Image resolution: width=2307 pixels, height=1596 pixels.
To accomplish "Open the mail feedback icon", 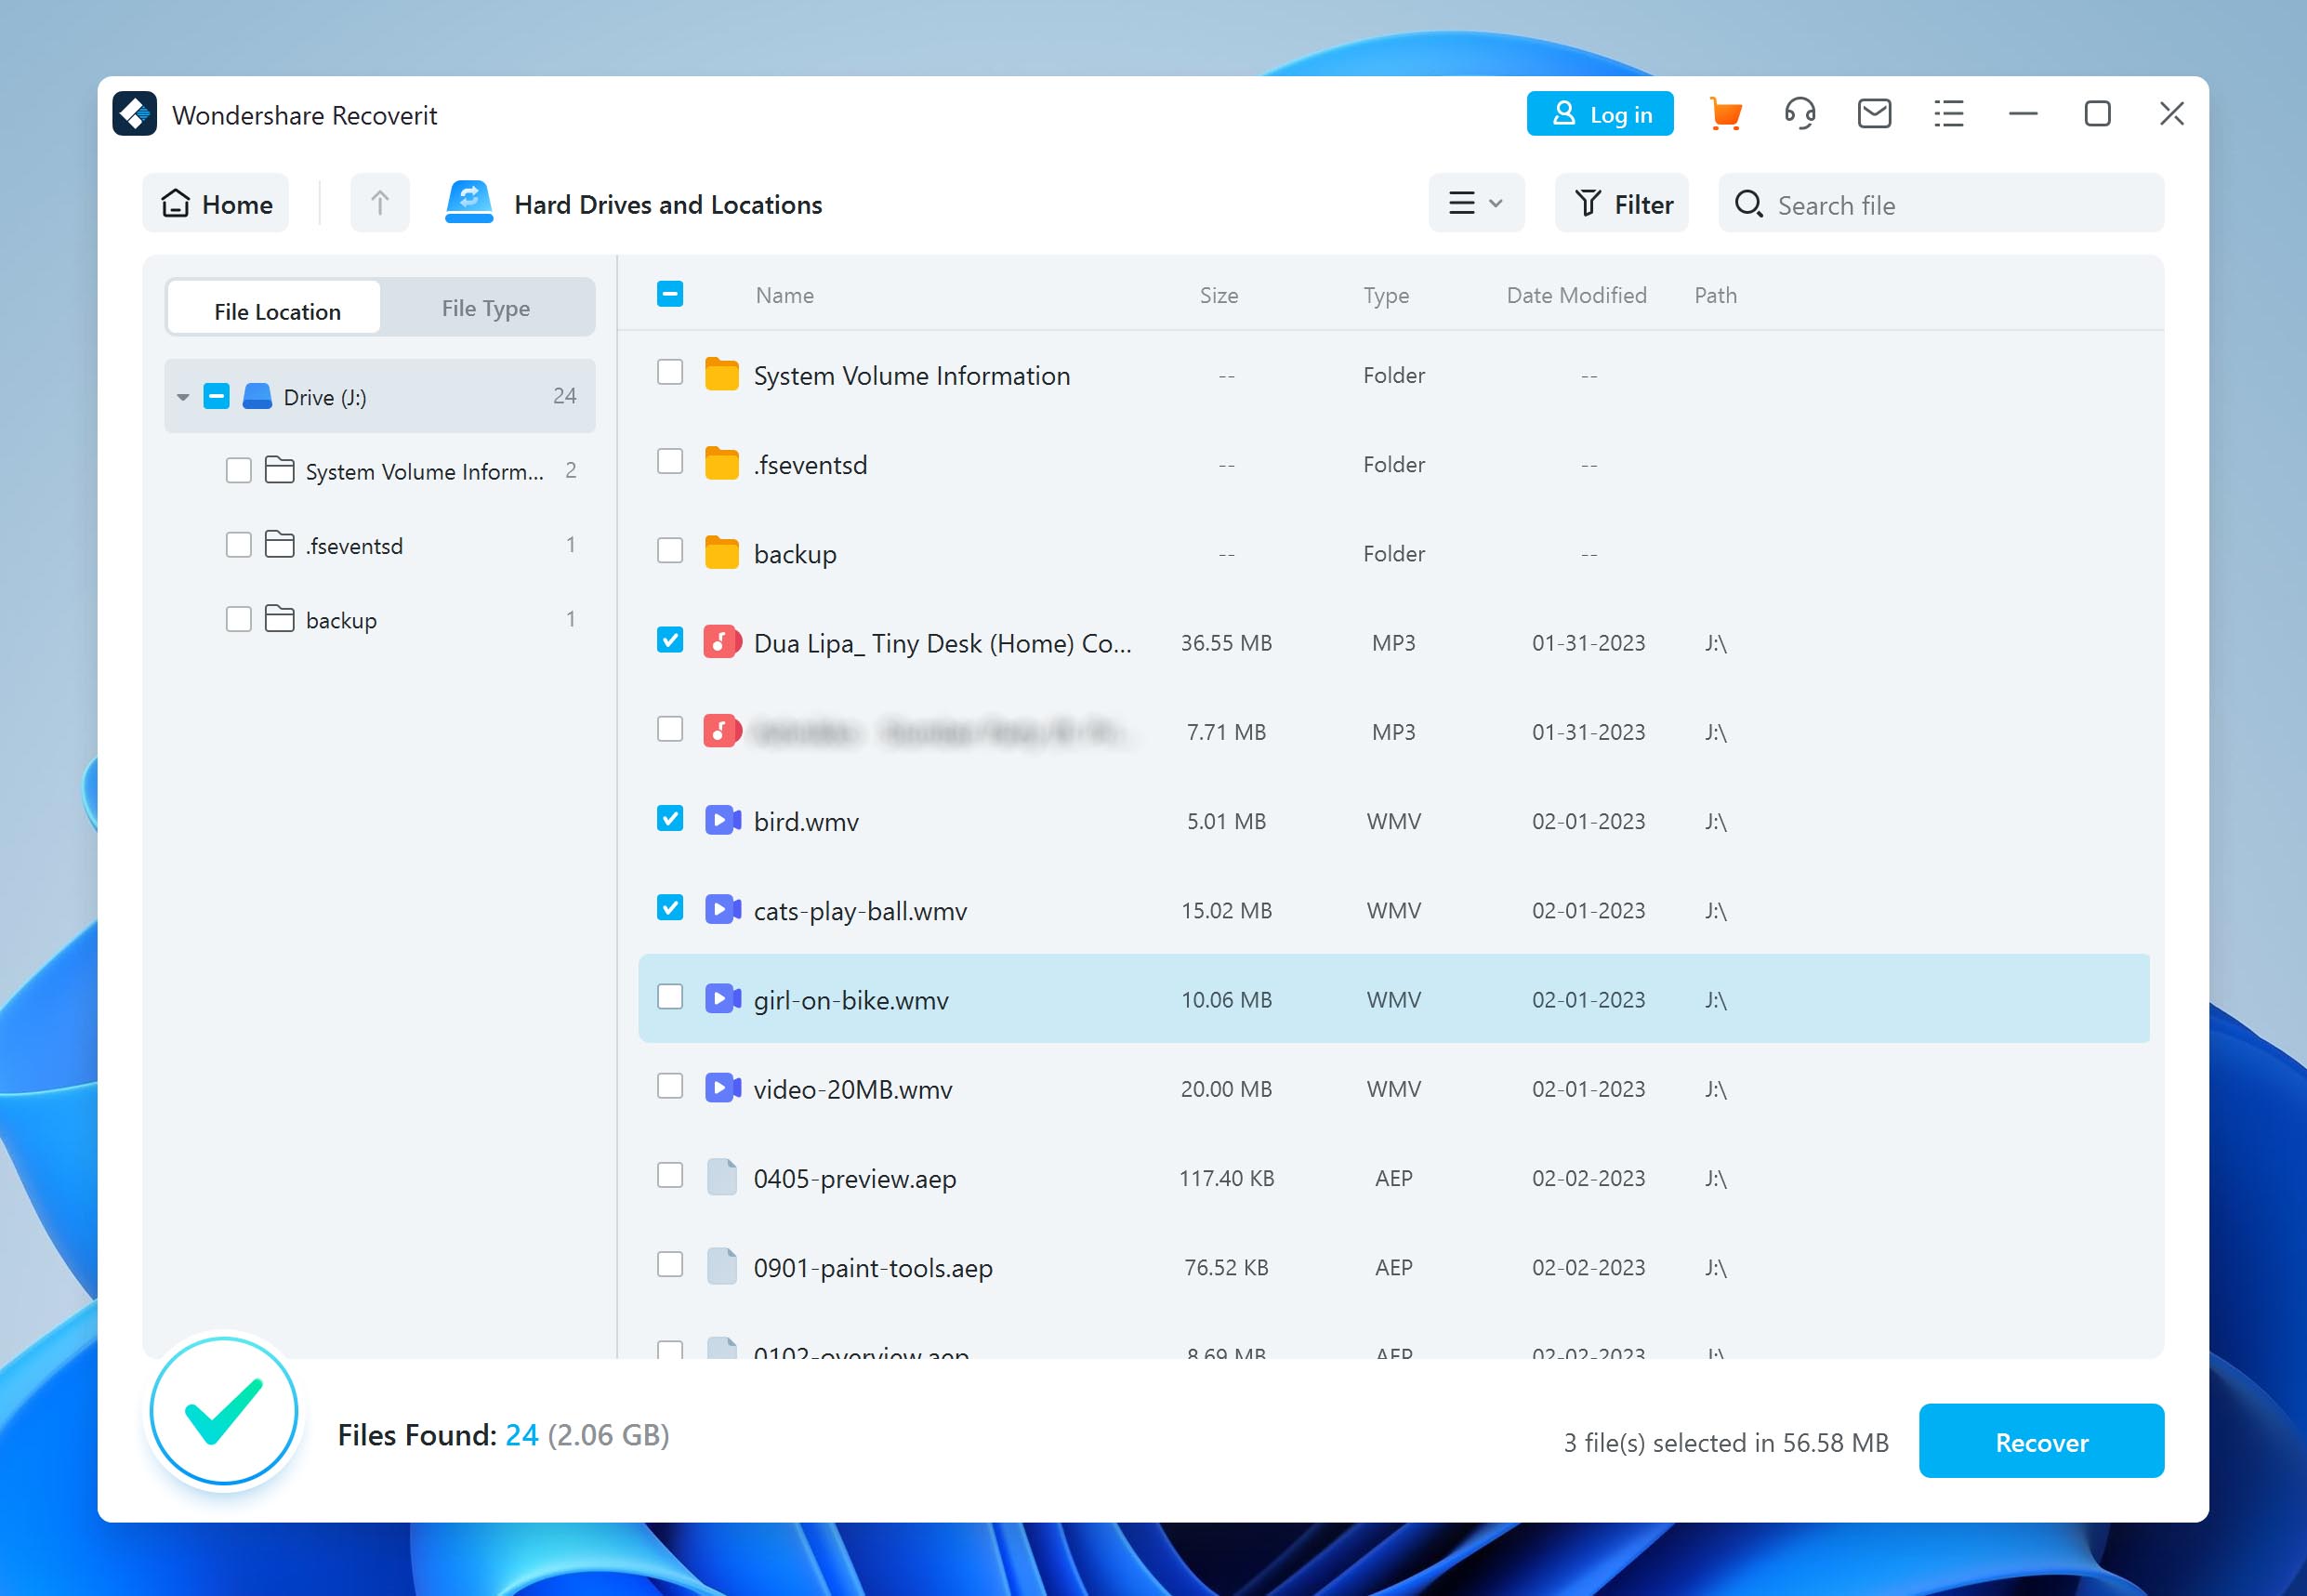I will coord(1874,114).
